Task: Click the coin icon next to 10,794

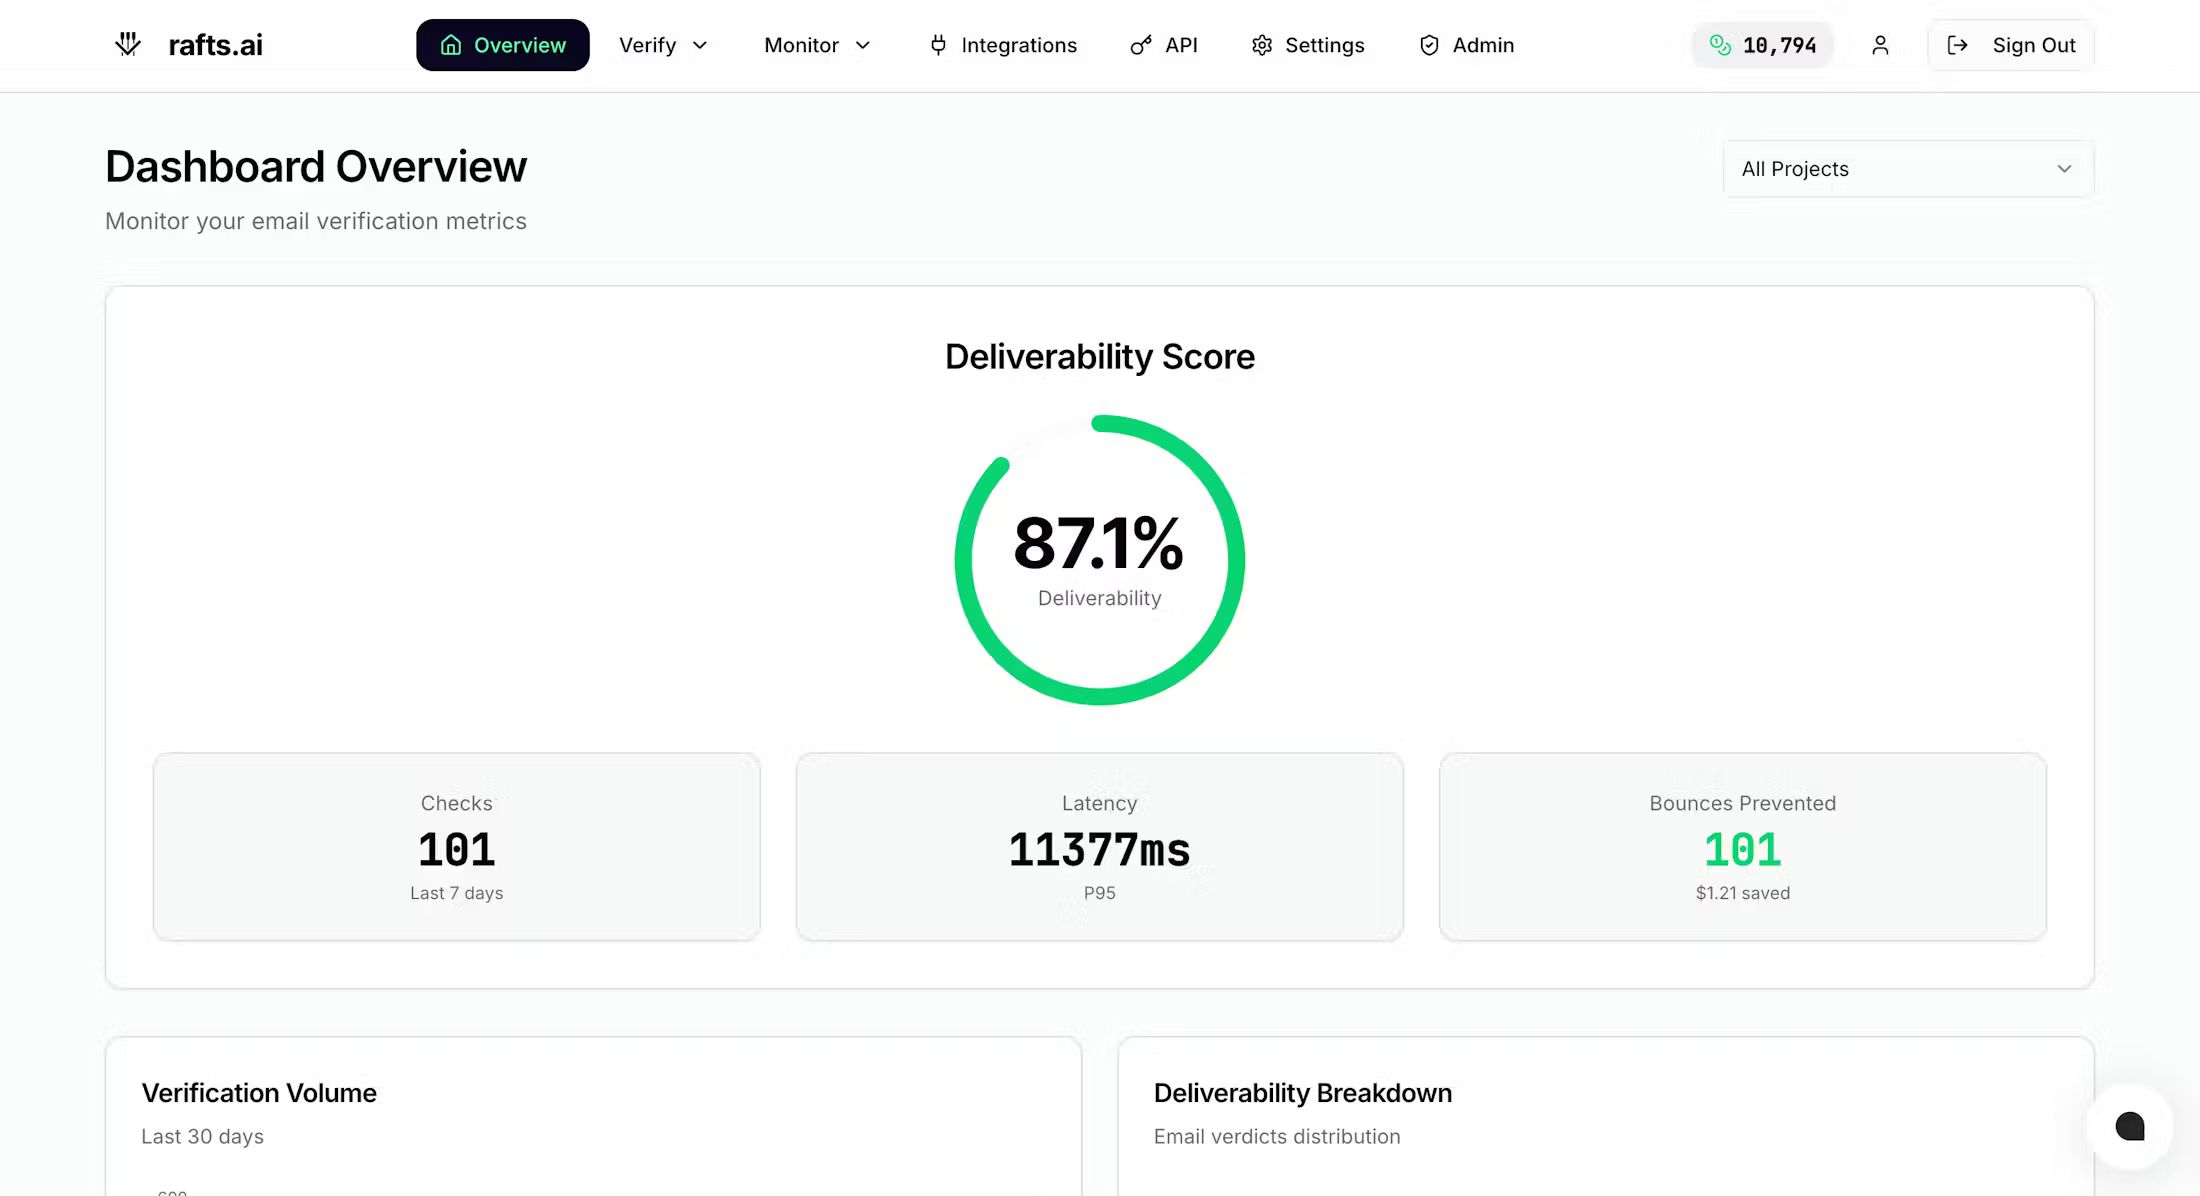Action: [x=1719, y=45]
